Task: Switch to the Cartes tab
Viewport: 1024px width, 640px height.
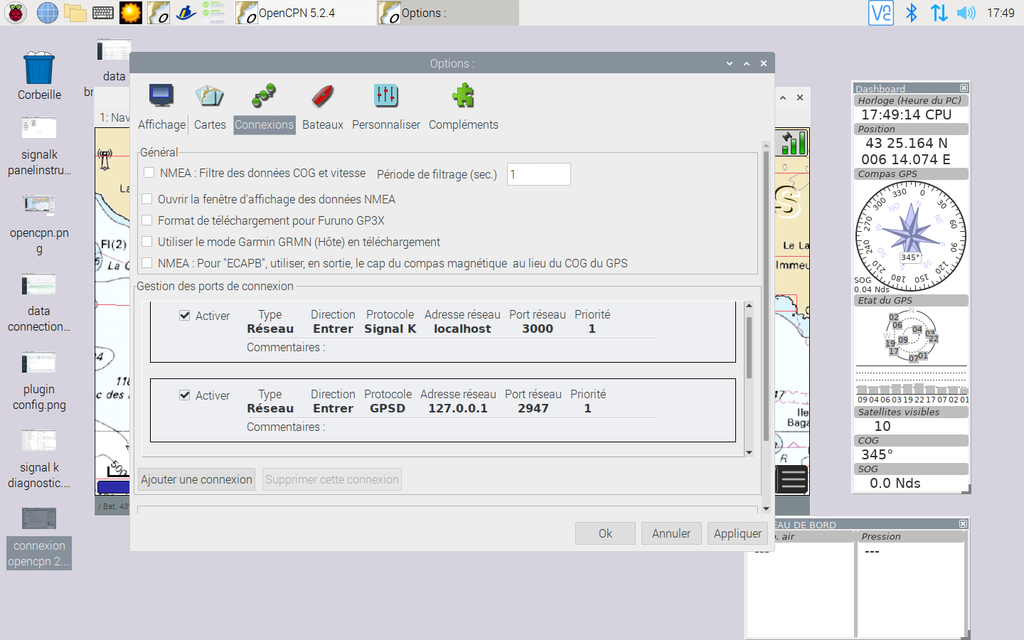Action: [210, 125]
